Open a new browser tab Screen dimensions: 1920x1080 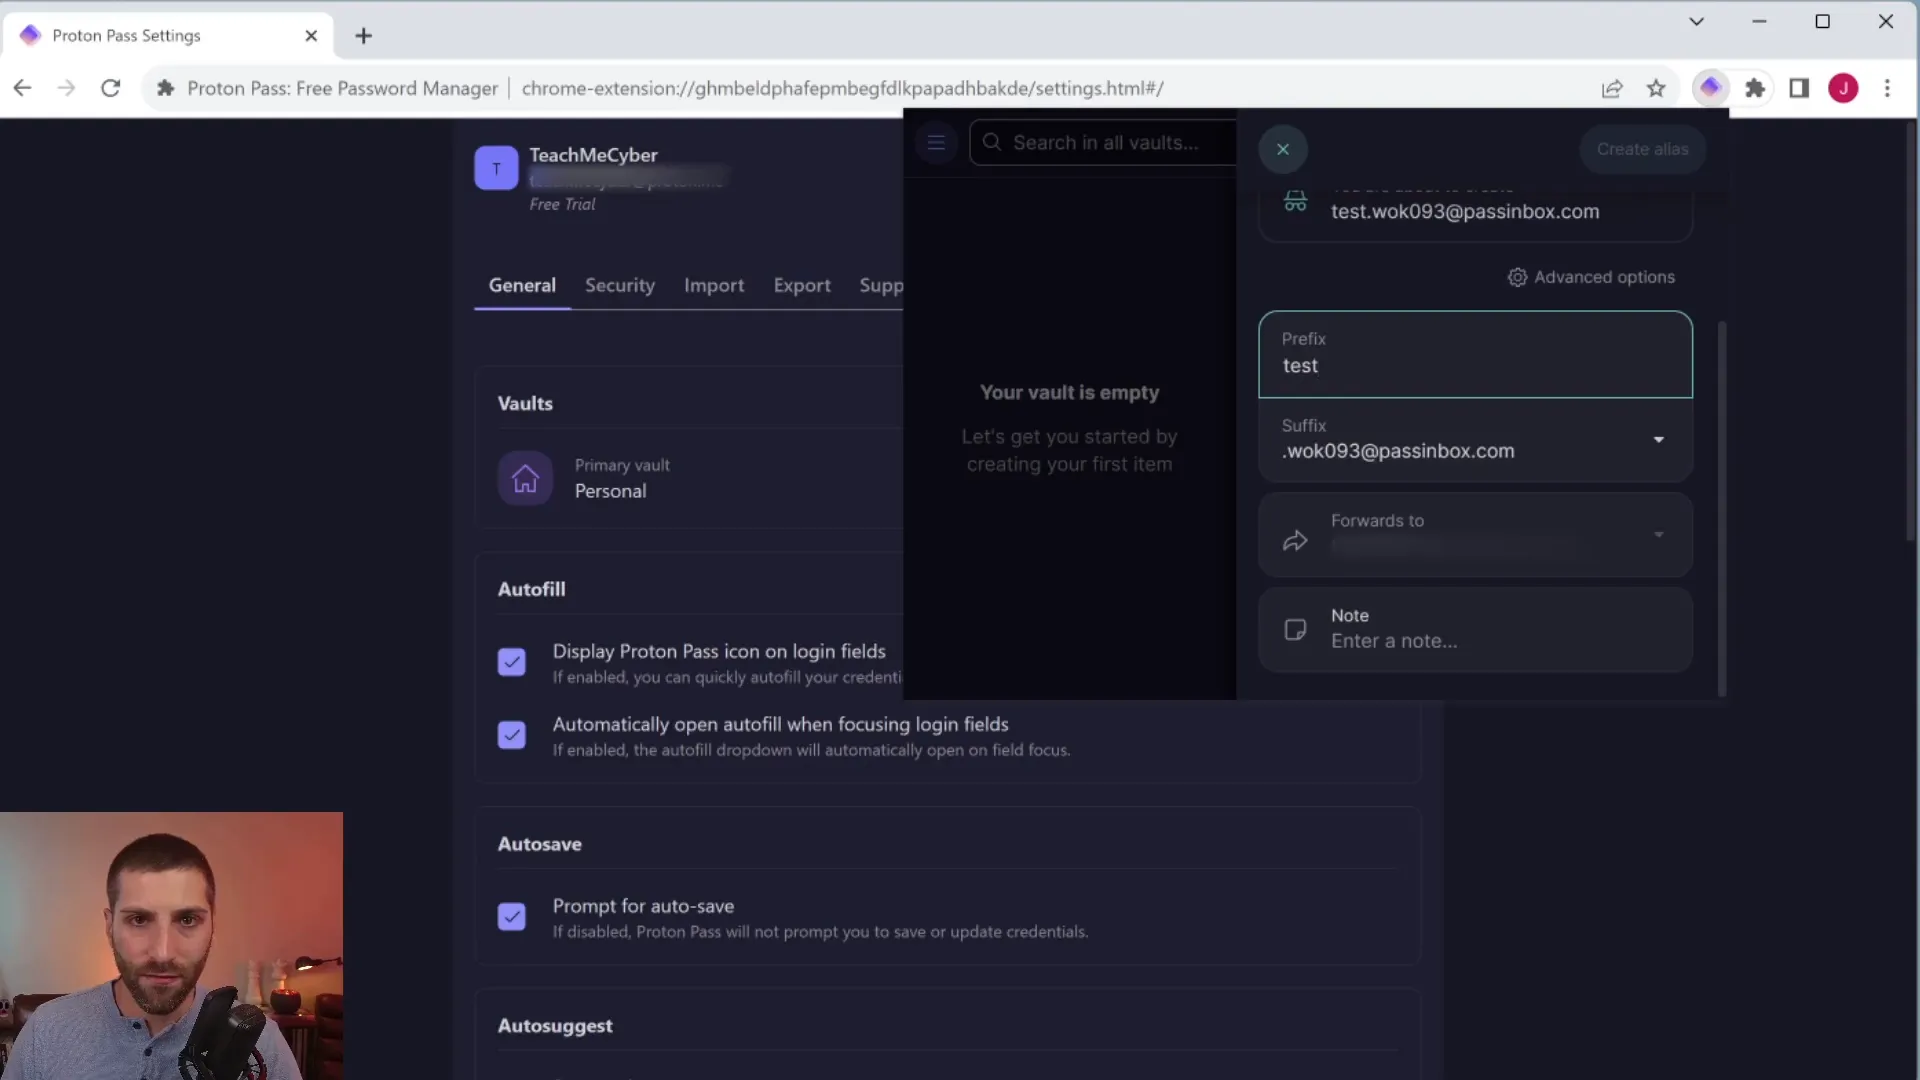pyautogui.click(x=364, y=36)
